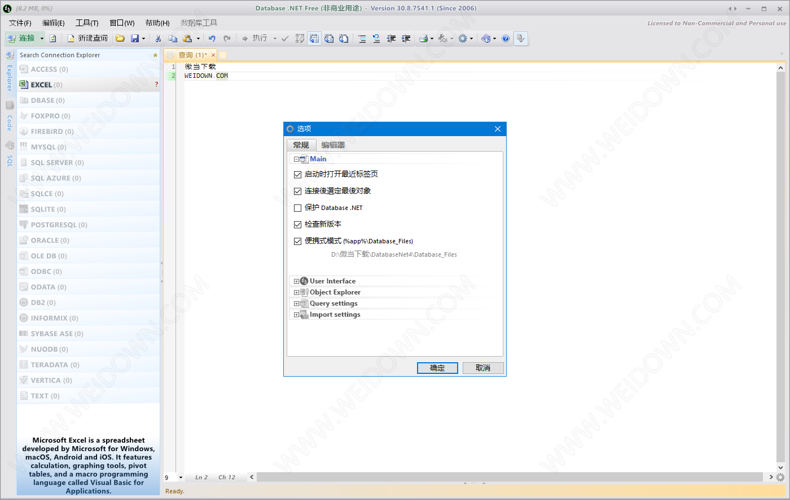Click the new tab button beside 查询 tab
This screenshot has width=790, height=500.
[223, 55]
